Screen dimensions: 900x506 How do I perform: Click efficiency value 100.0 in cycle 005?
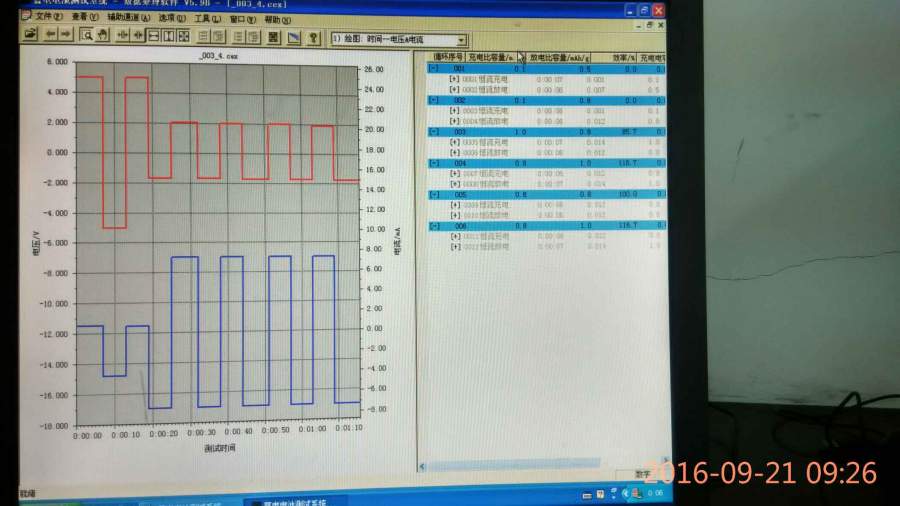point(627,194)
